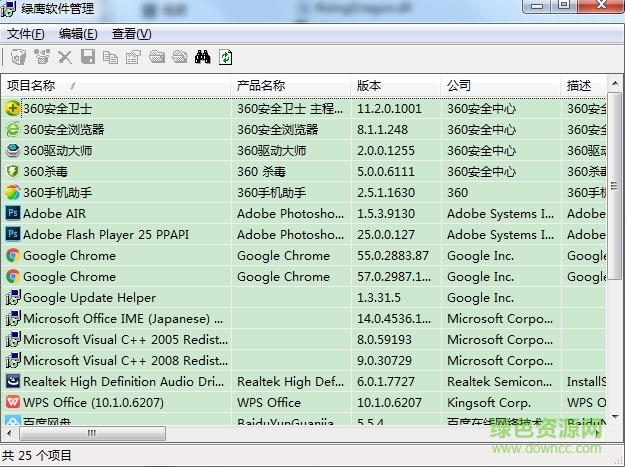Viewport: 625px width, 467px height.
Task: Open the 文件(F) menu
Action: tap(26, 34)
